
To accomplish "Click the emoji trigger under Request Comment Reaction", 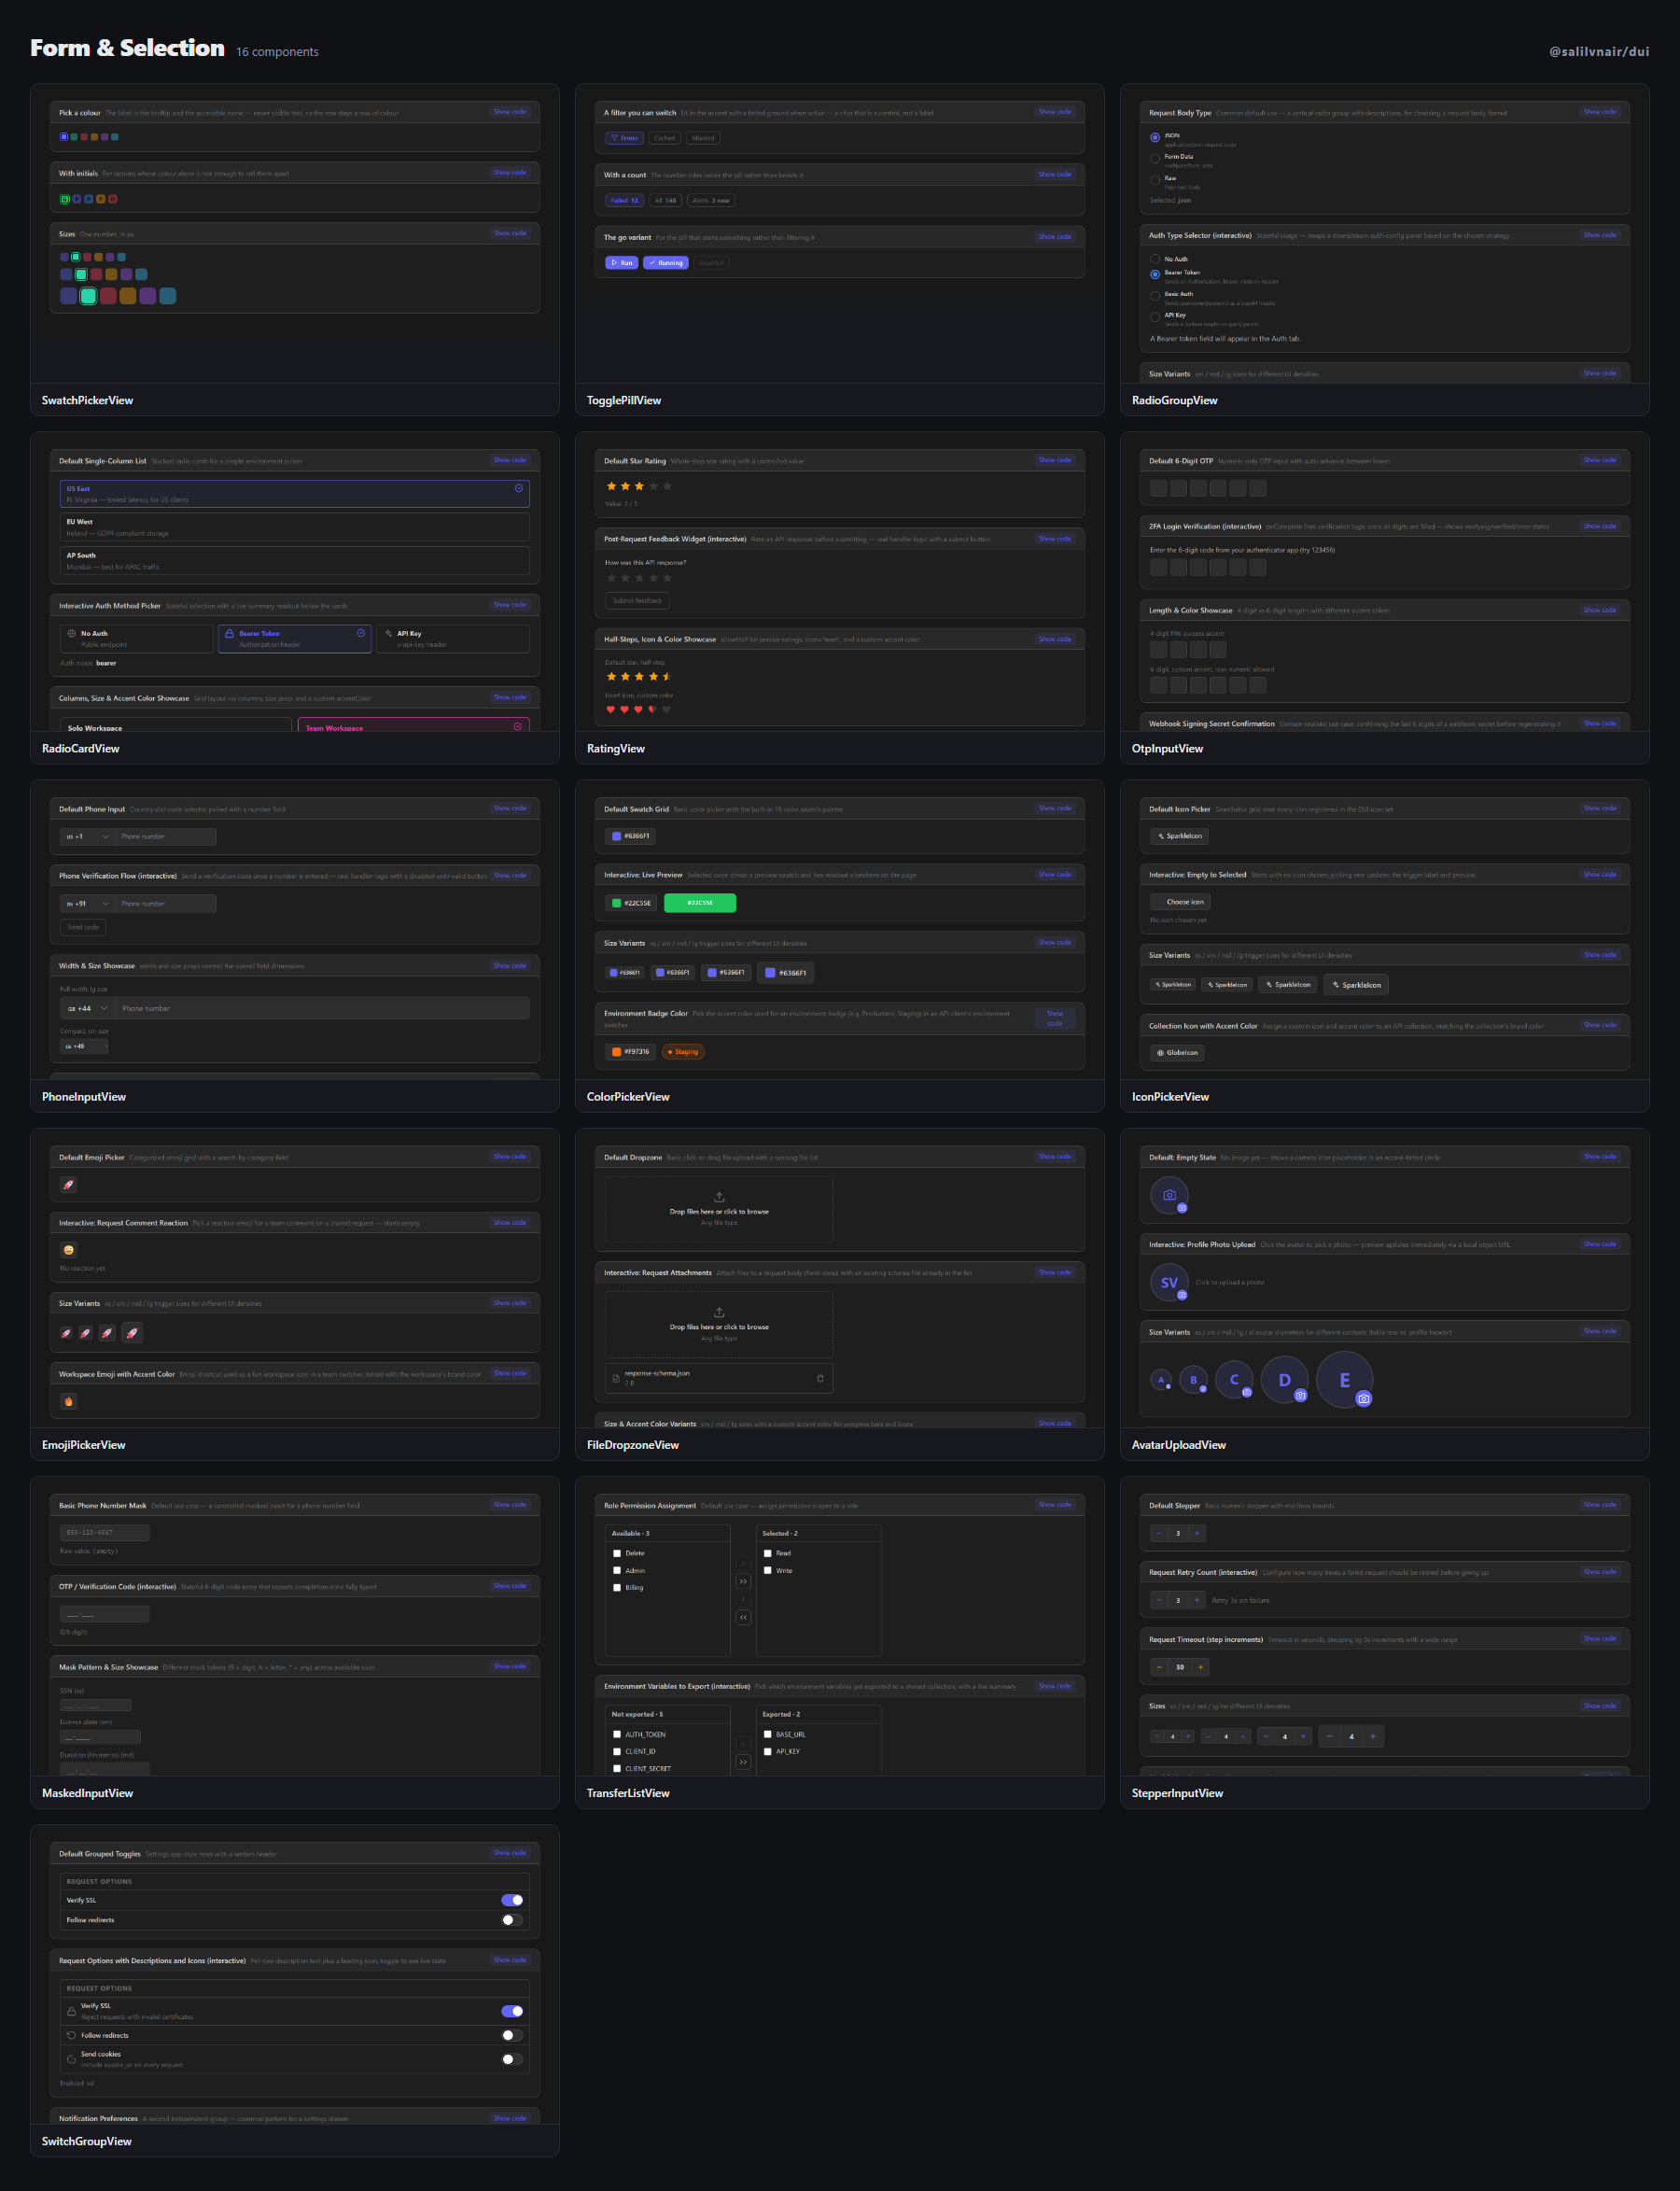I will [x=69, y=1250].
